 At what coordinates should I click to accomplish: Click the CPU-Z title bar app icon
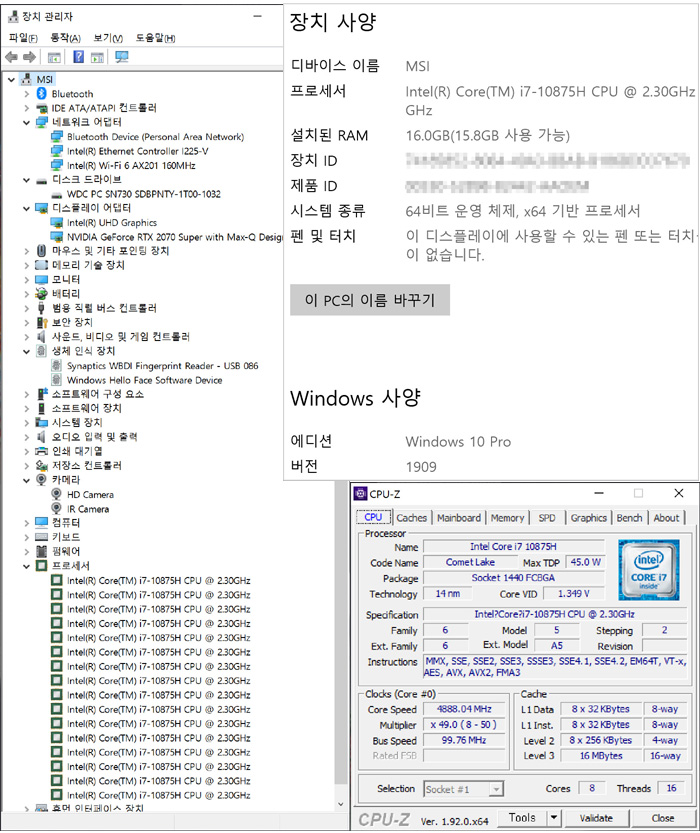click(x=360, y=494)
